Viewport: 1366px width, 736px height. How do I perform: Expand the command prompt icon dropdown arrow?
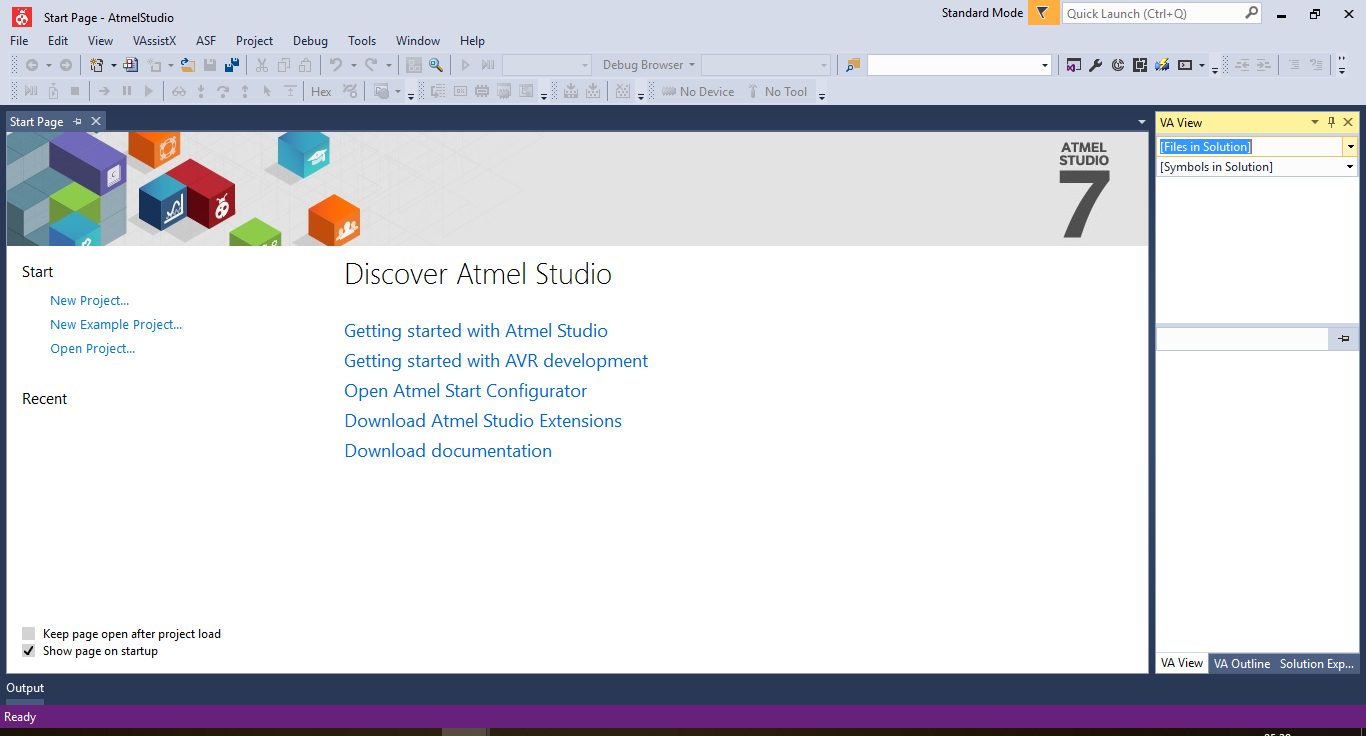pyautogui.click(x=1202, y=65)
